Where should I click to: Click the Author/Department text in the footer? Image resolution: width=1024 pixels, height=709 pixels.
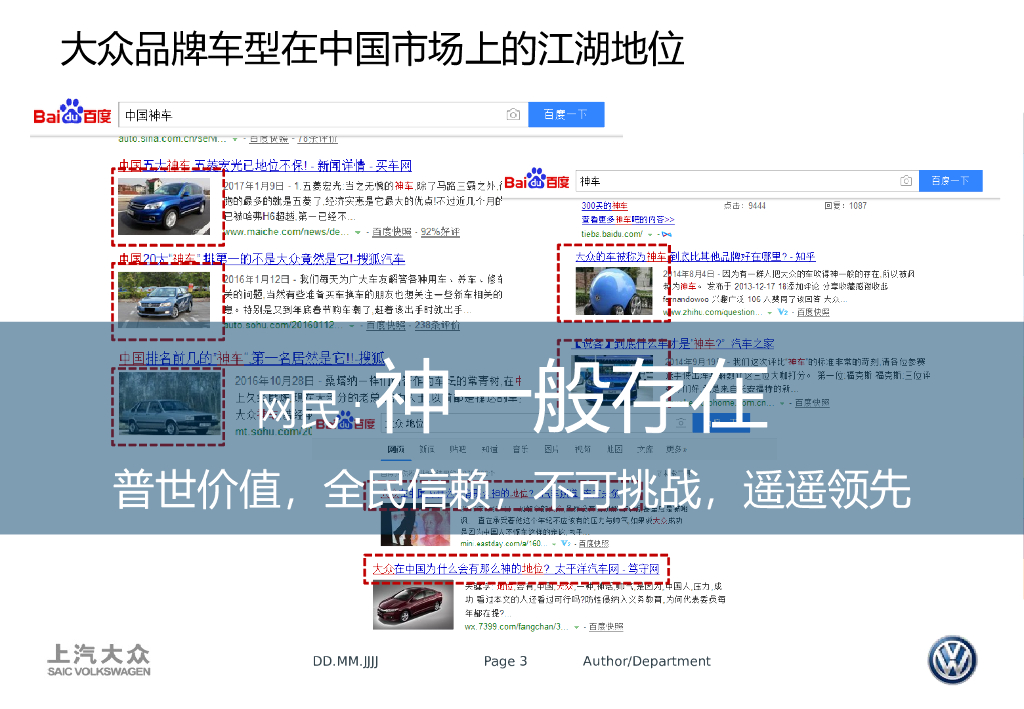647,661
